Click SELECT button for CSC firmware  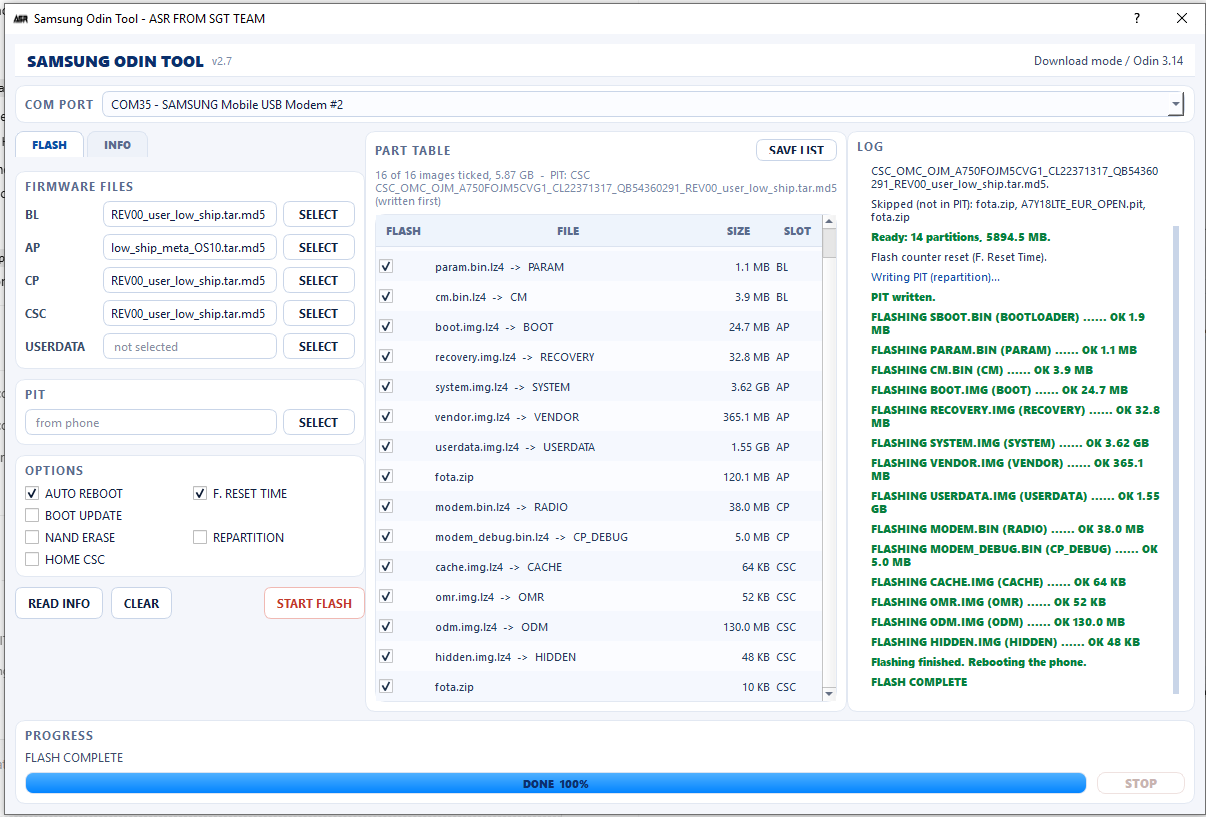coord(318,313)
